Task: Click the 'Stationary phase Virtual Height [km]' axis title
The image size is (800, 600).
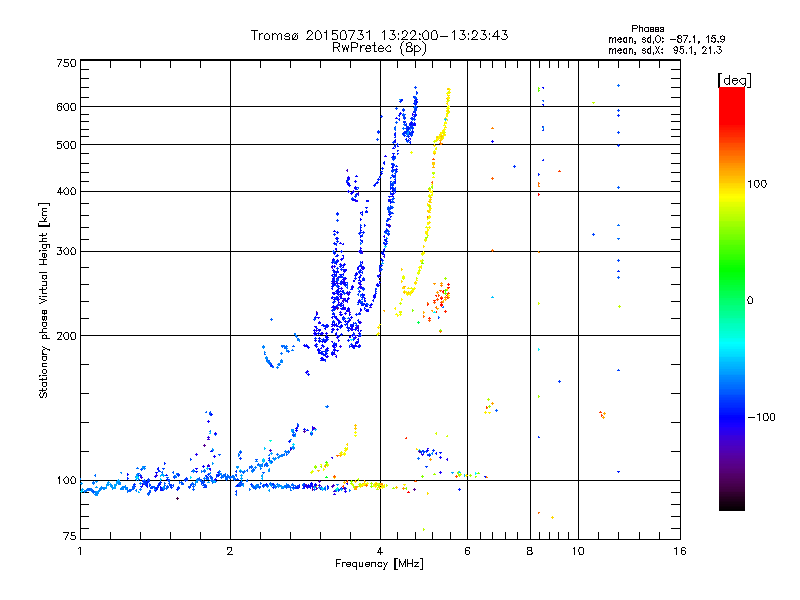Action: click(44, 301)
